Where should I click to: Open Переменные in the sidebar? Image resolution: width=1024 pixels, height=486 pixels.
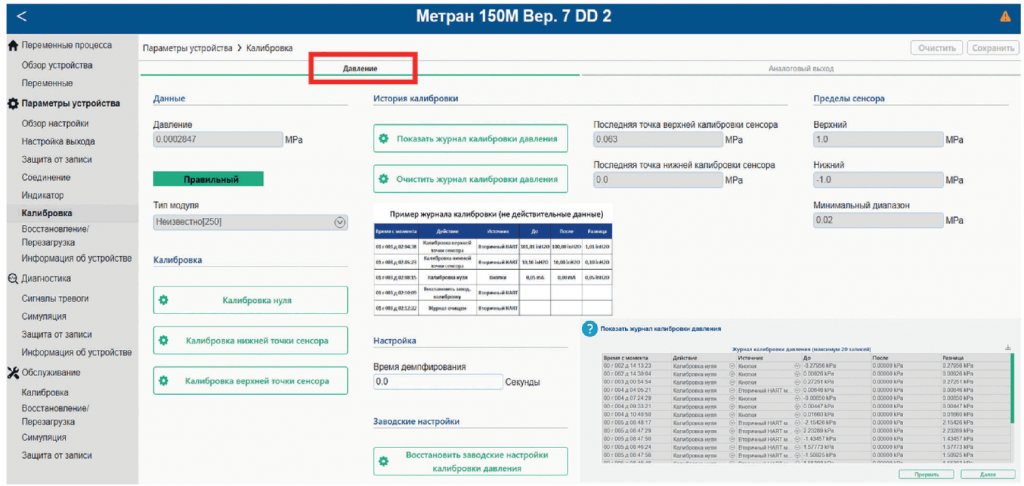pos(47,84)
